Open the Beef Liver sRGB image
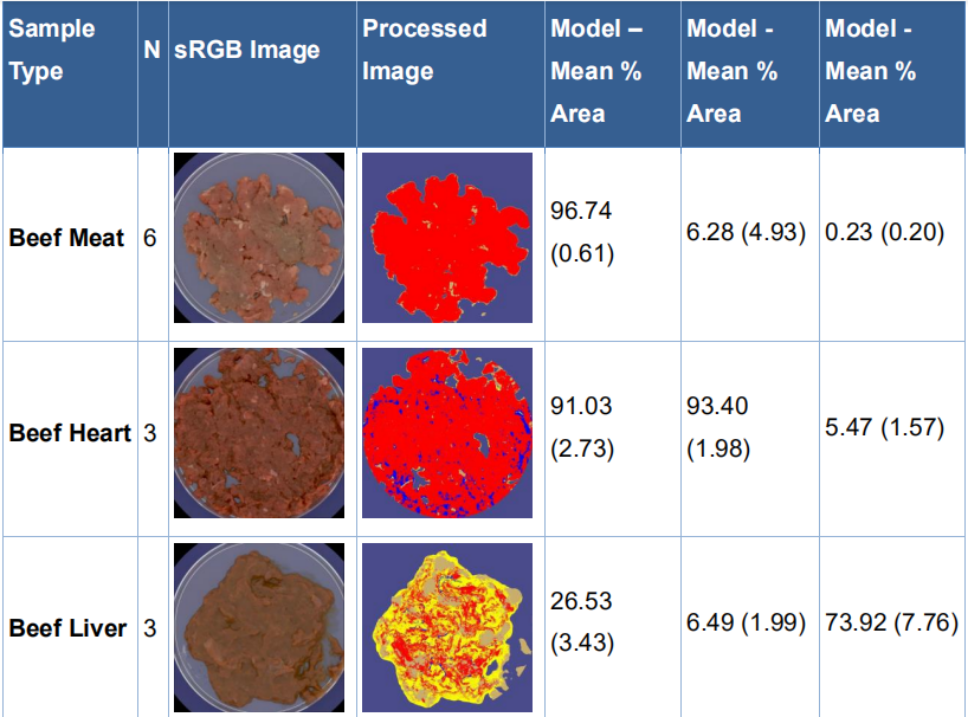The image size is (968, 717). 260,628
